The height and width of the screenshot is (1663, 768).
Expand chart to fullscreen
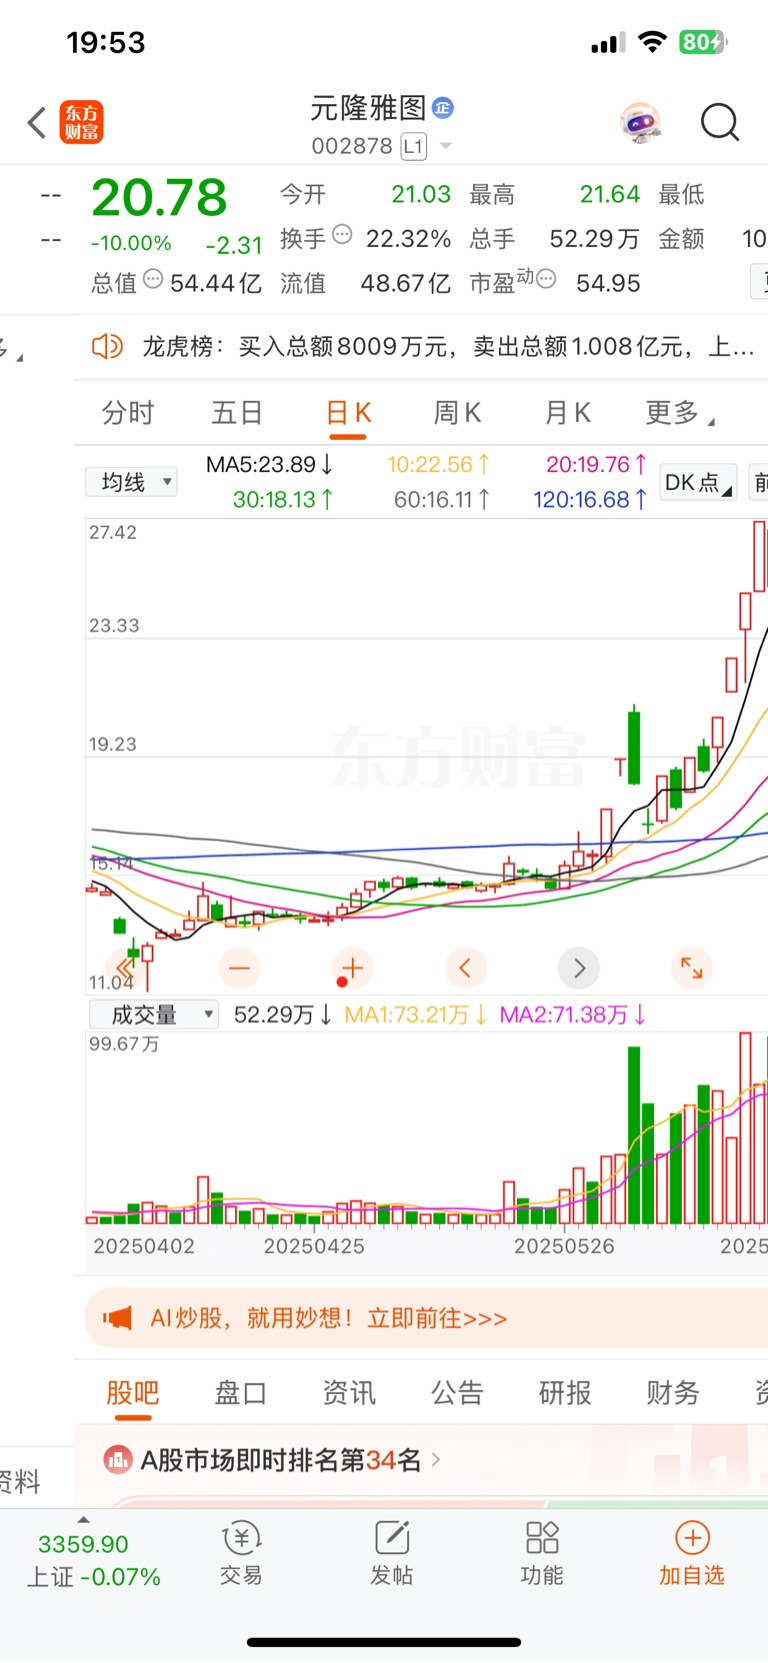(x=692, y=968)
